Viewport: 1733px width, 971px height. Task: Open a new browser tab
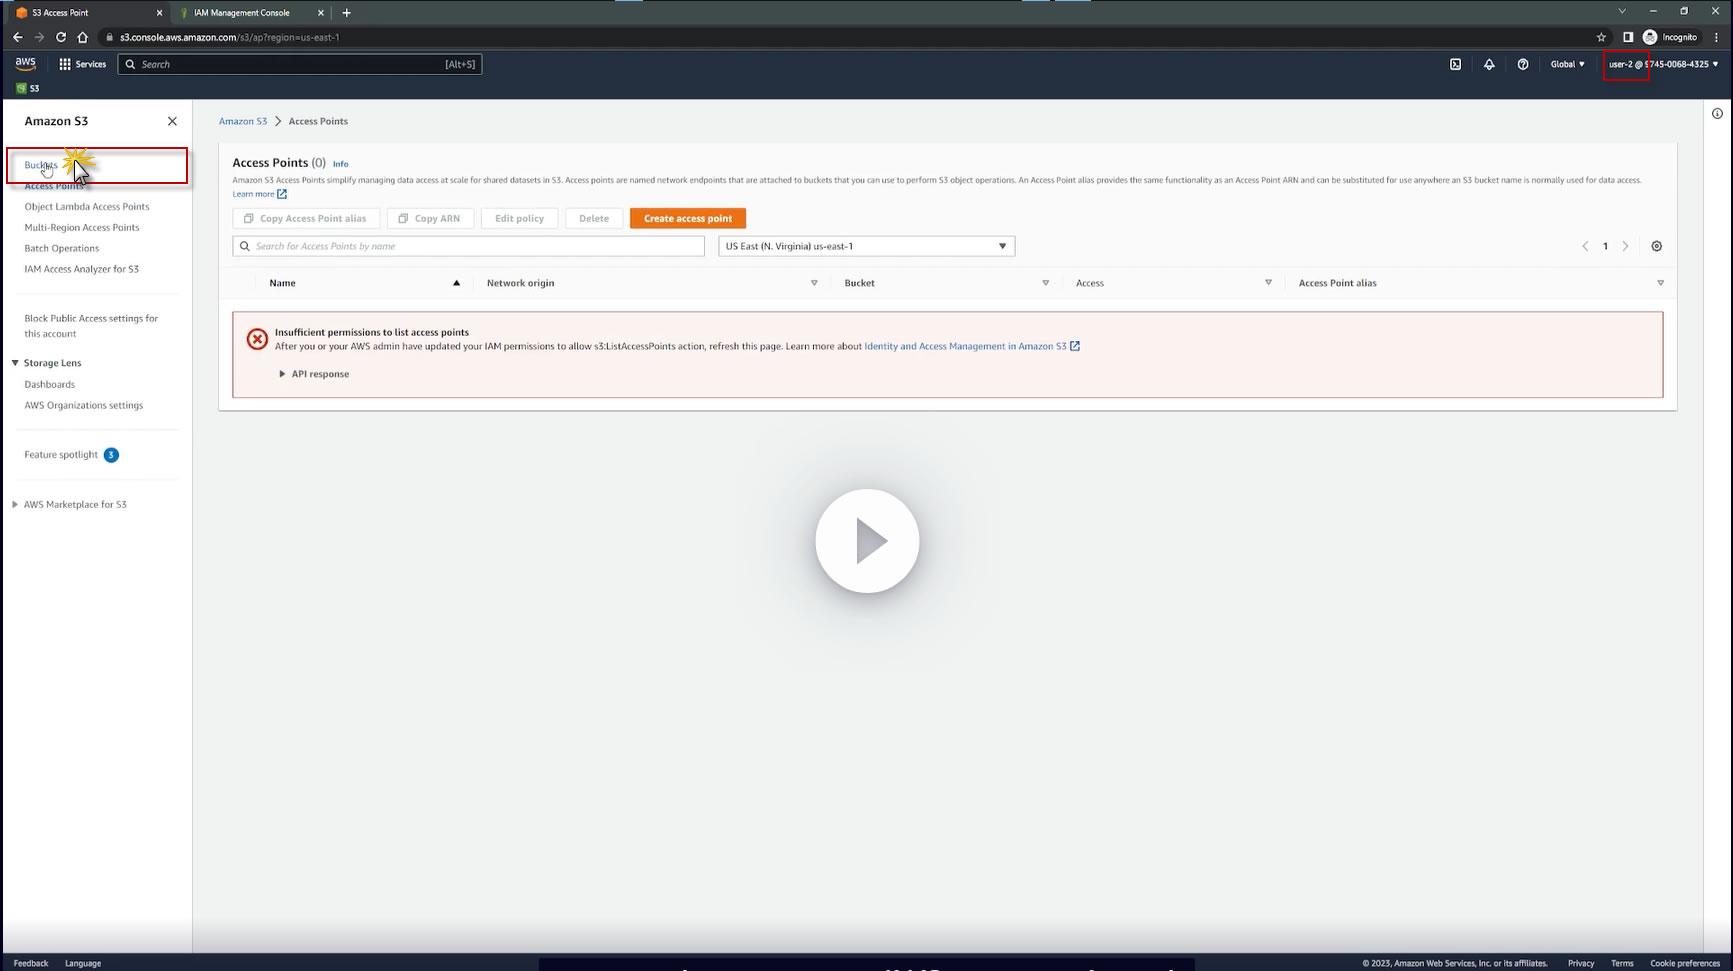pyautogui.click(x=347, y=13)
